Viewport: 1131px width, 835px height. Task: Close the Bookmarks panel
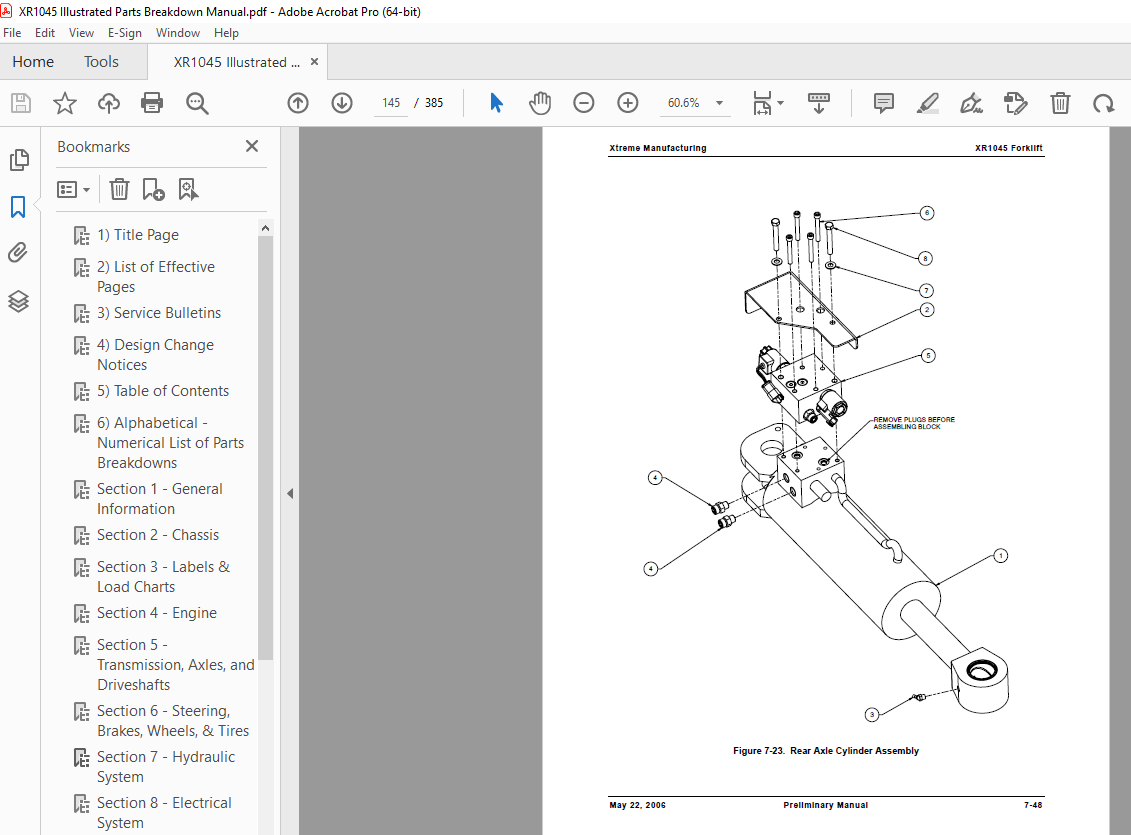(x=252, y=146)
